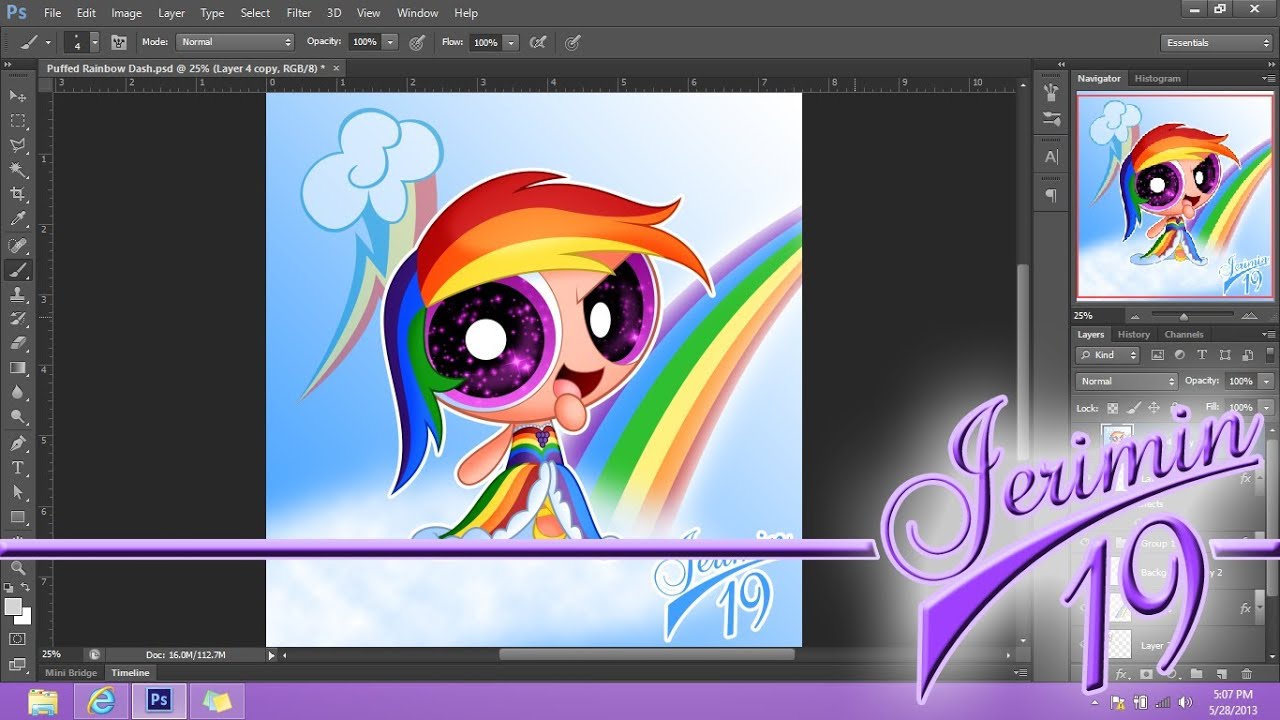1280x720 pixels.
Task: Select the Healing Brush tool
Action: point(18,245)
